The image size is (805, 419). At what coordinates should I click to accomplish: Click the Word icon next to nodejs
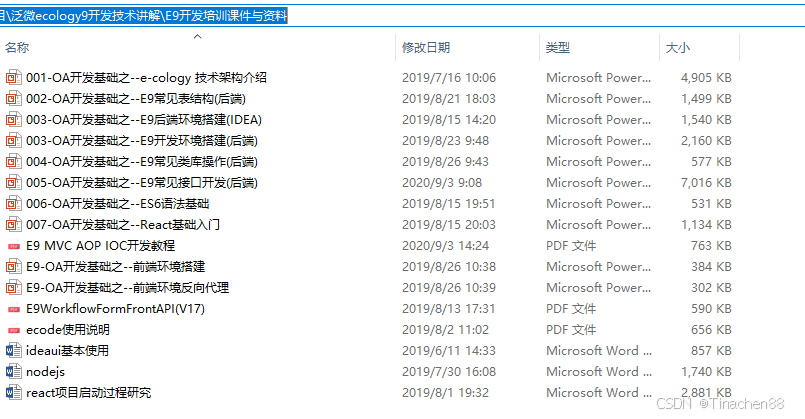click(x=13, y=371)
